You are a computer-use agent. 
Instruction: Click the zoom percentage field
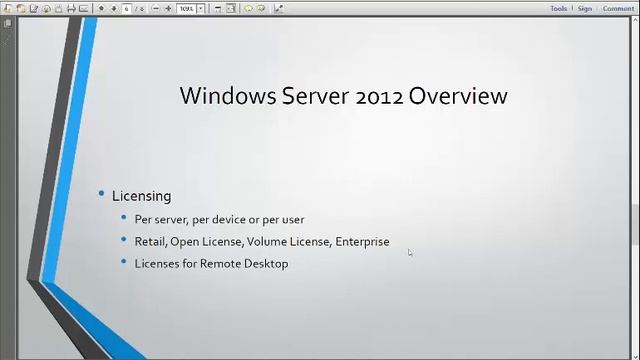(187, 8)
